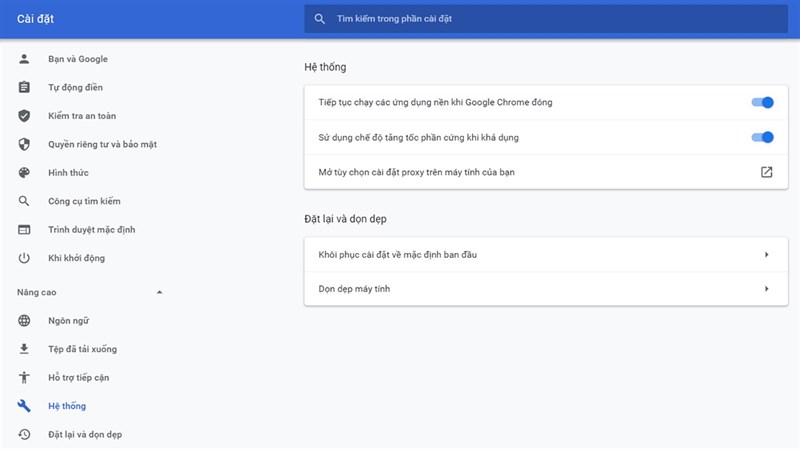Screen dimensions: 800x450
Task: Expand Khôi phục cài đặt về mặc định arrow
Action: (x=766, y=255)
